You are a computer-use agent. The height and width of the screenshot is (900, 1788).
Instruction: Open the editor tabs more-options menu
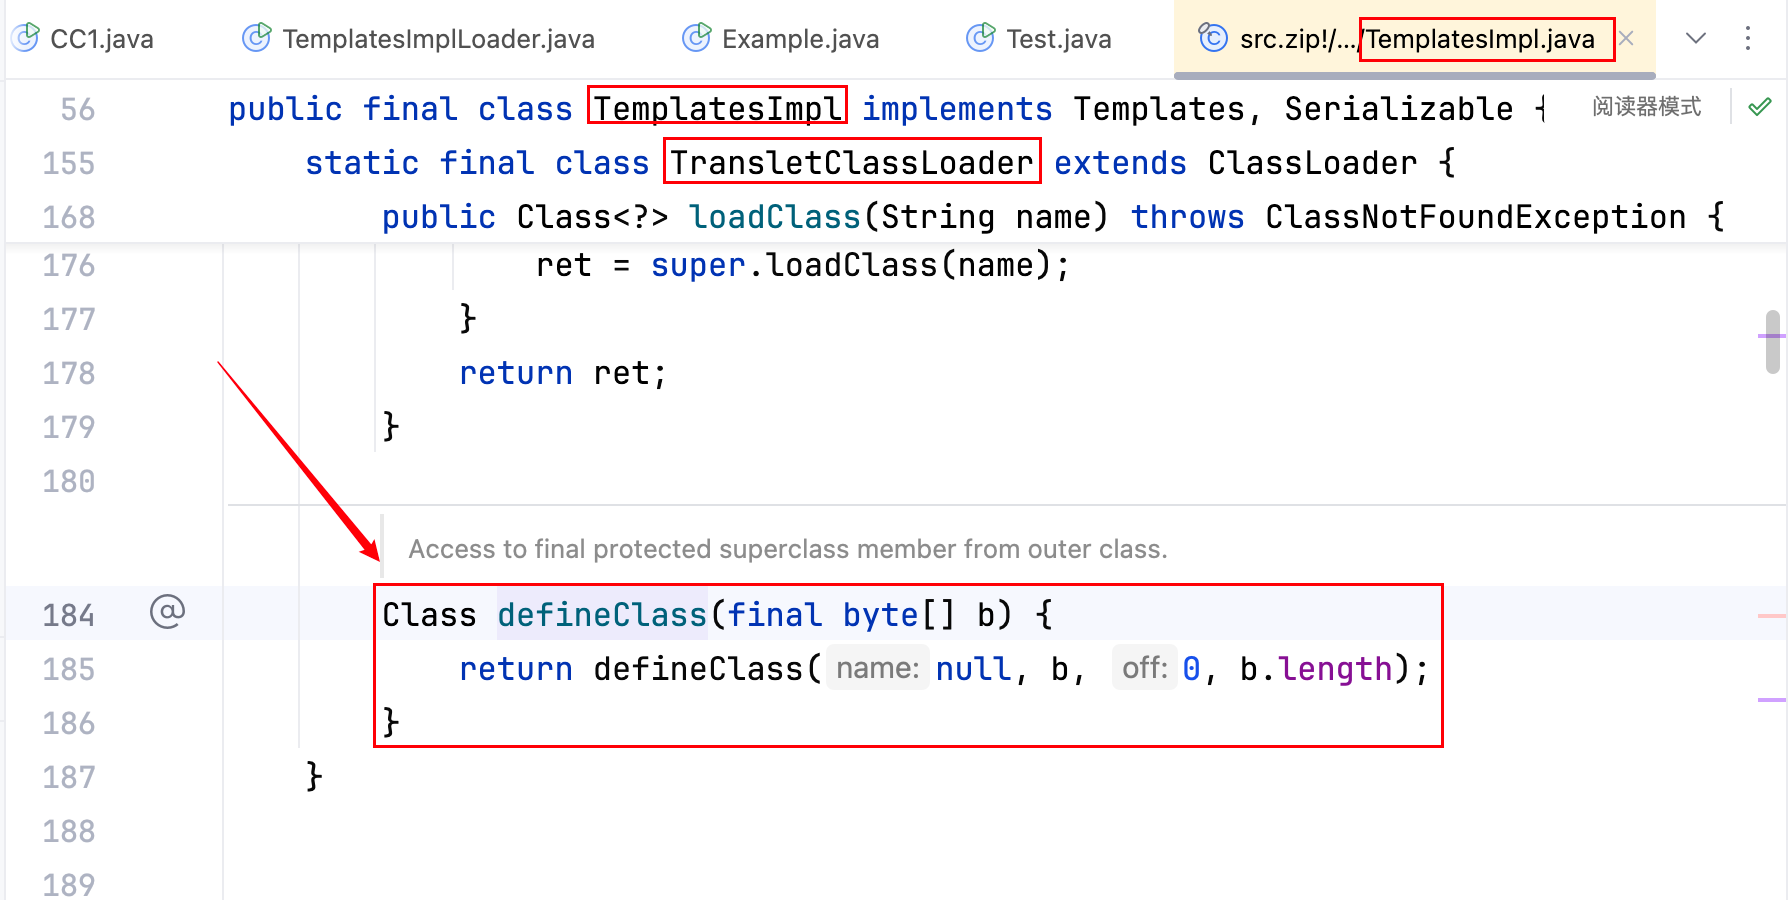pos(1747,38)
